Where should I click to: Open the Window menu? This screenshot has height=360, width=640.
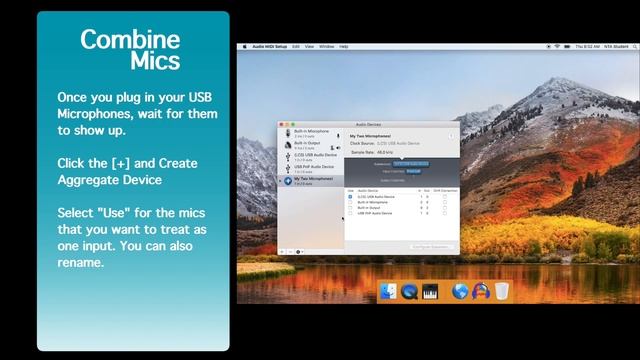(x=327, y=47)
